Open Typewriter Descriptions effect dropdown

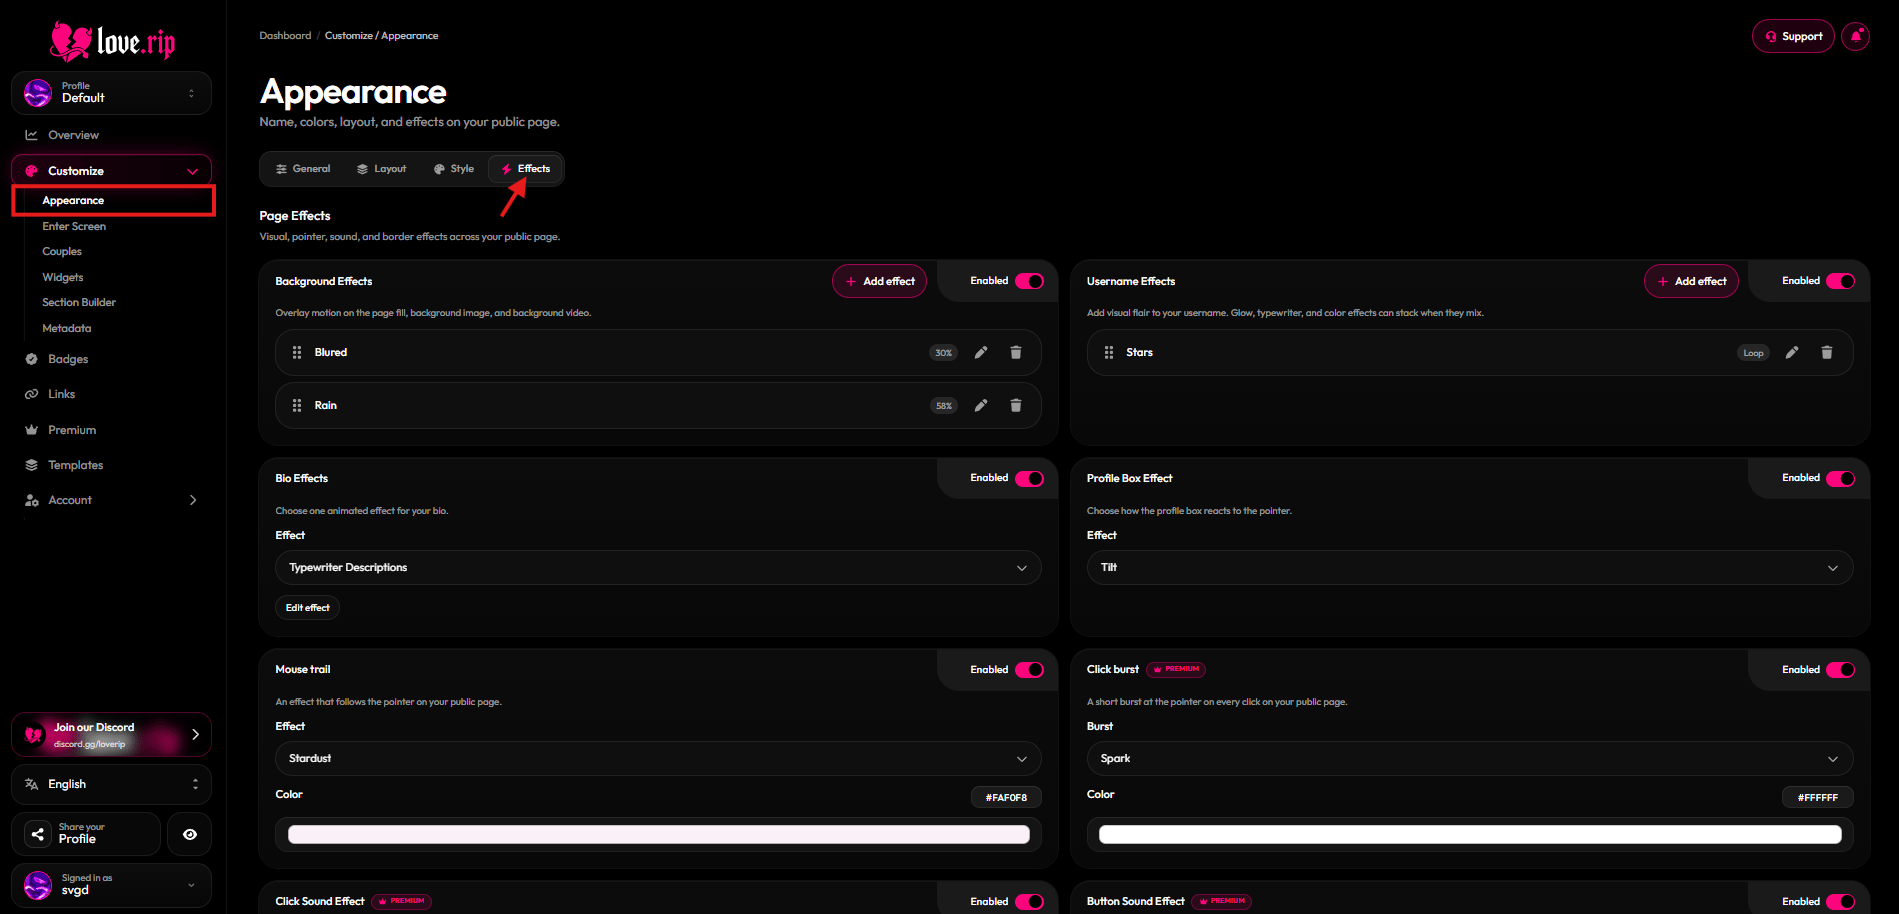pos(658,567)
